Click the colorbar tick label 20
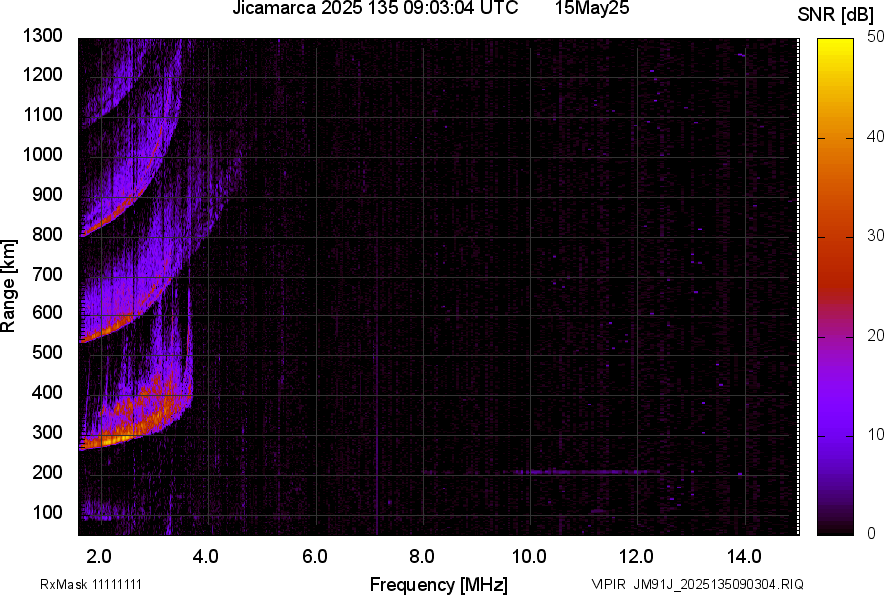The height and width of the screenshot is (595, 884). 876,335
